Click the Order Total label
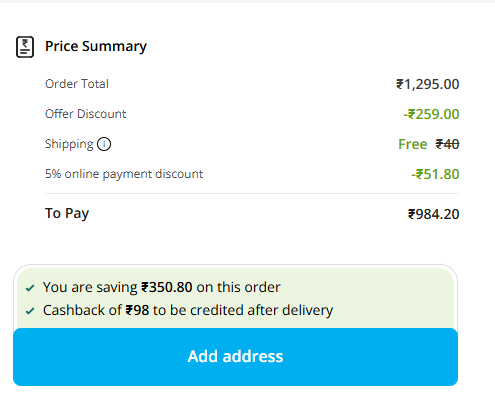Screen dimensions: 495x405 (77, 84)
